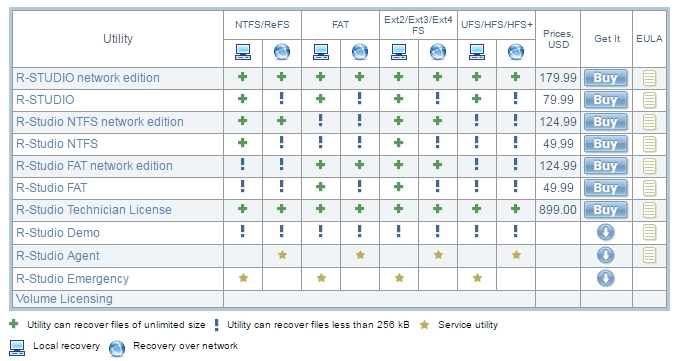Viewport: 678px width, 361px height.
Task: View the EULA icon for R-Studio Agent
Action: pos(649,255)
